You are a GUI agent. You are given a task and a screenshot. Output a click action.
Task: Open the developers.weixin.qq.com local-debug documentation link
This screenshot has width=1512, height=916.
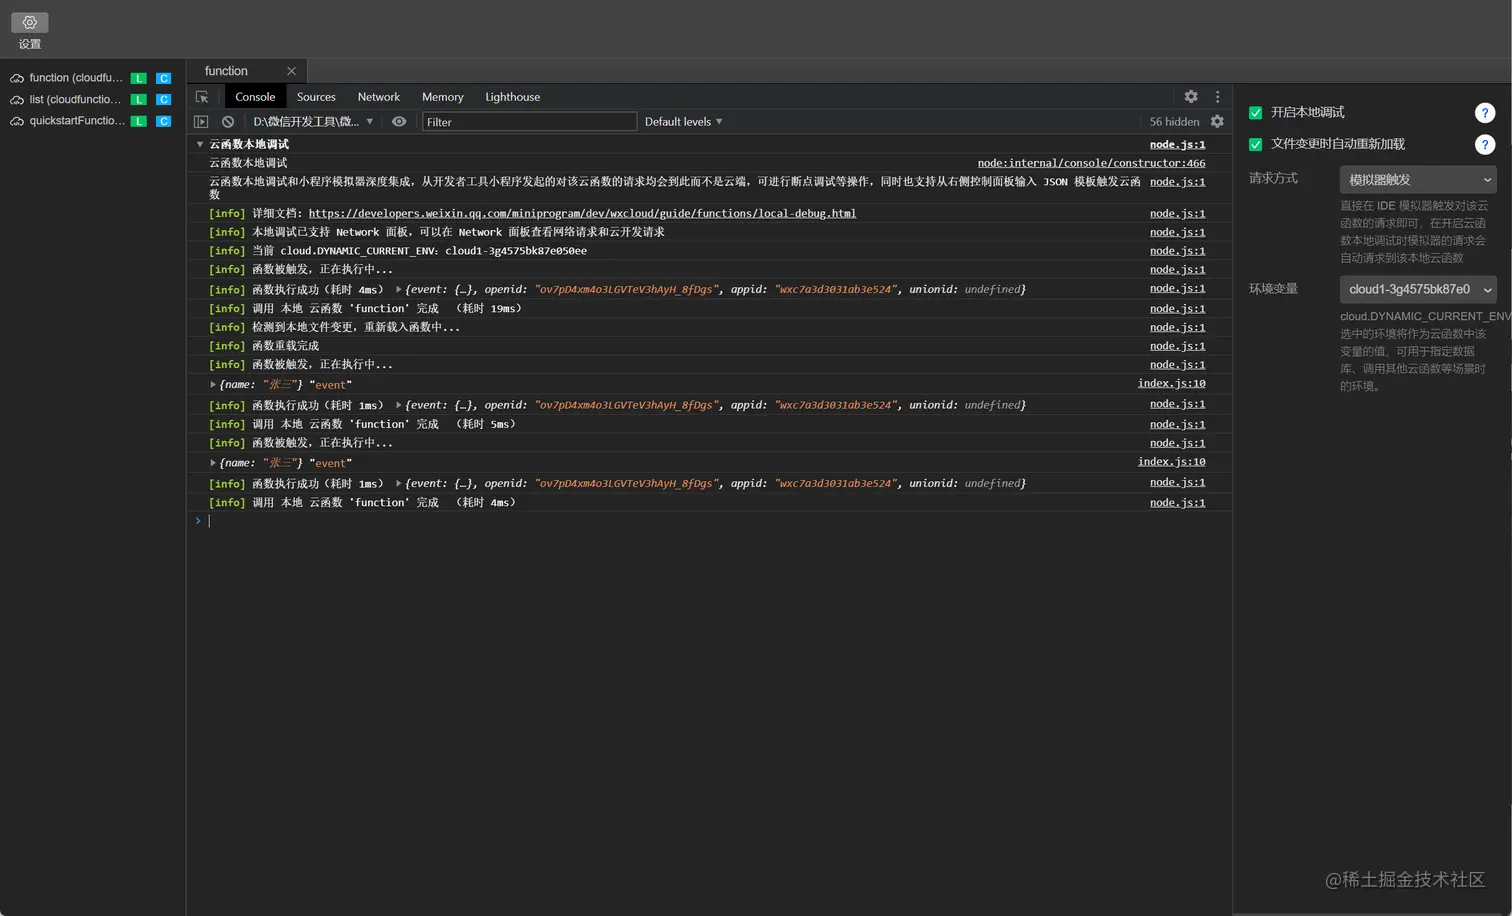(x=582, y=213)
